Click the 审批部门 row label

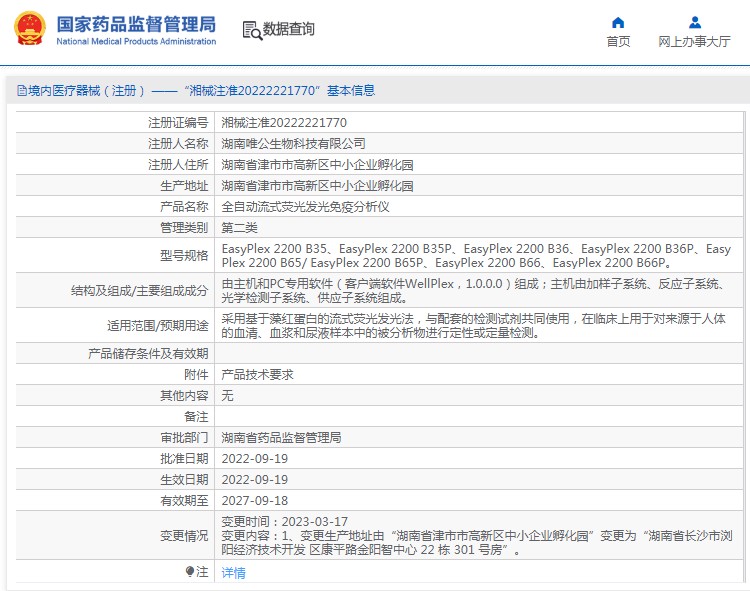(184, 438)
